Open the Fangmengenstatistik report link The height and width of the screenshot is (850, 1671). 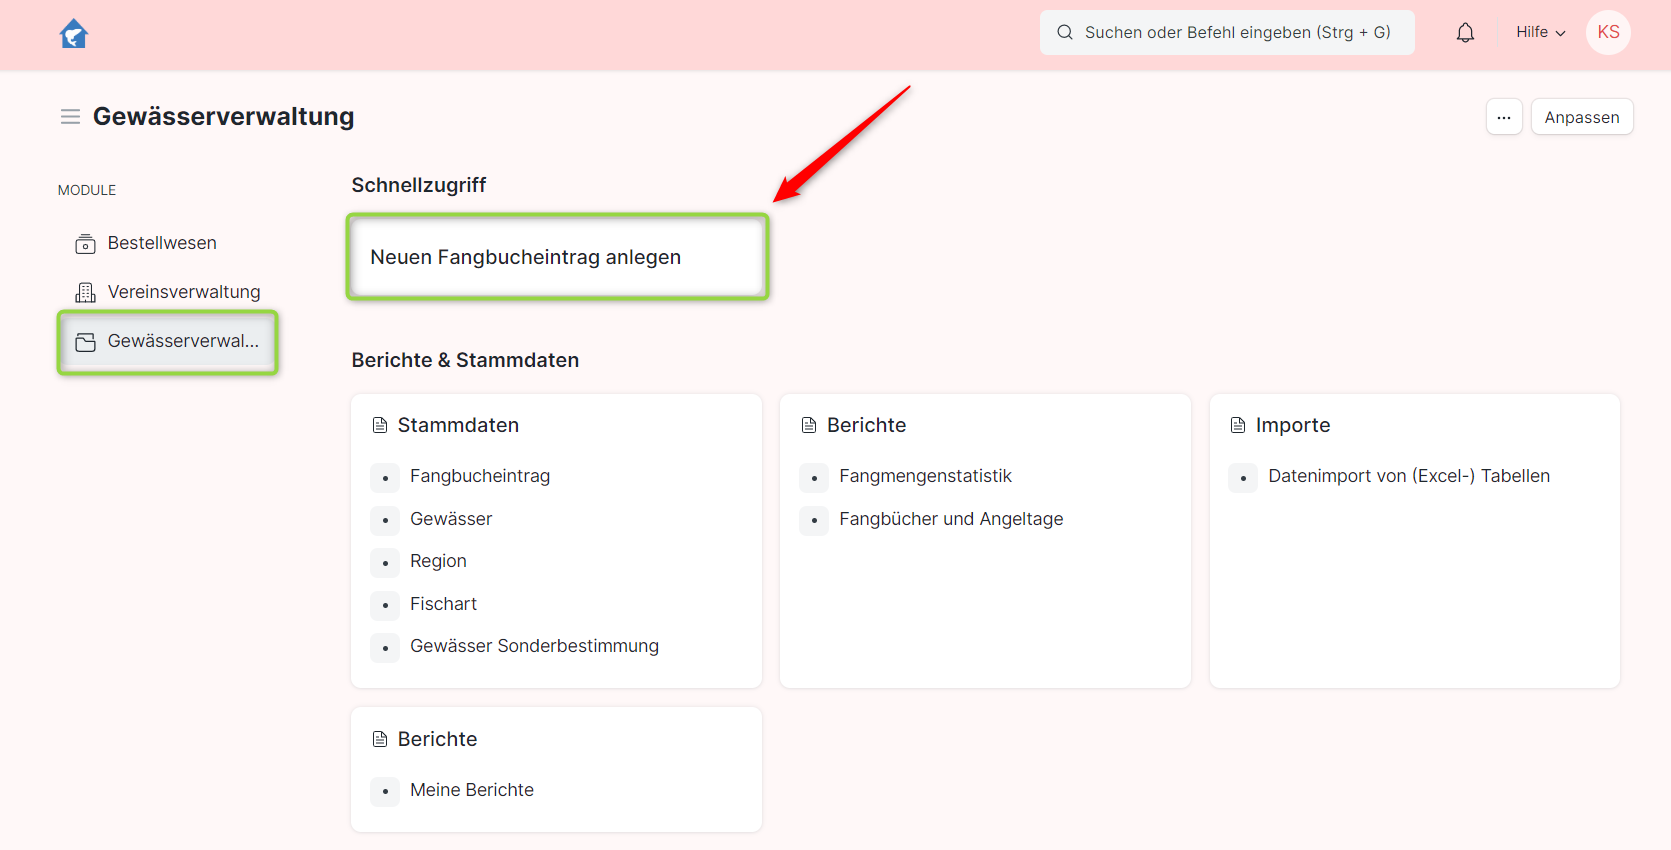pyautogui.click(x=925, y=477)
